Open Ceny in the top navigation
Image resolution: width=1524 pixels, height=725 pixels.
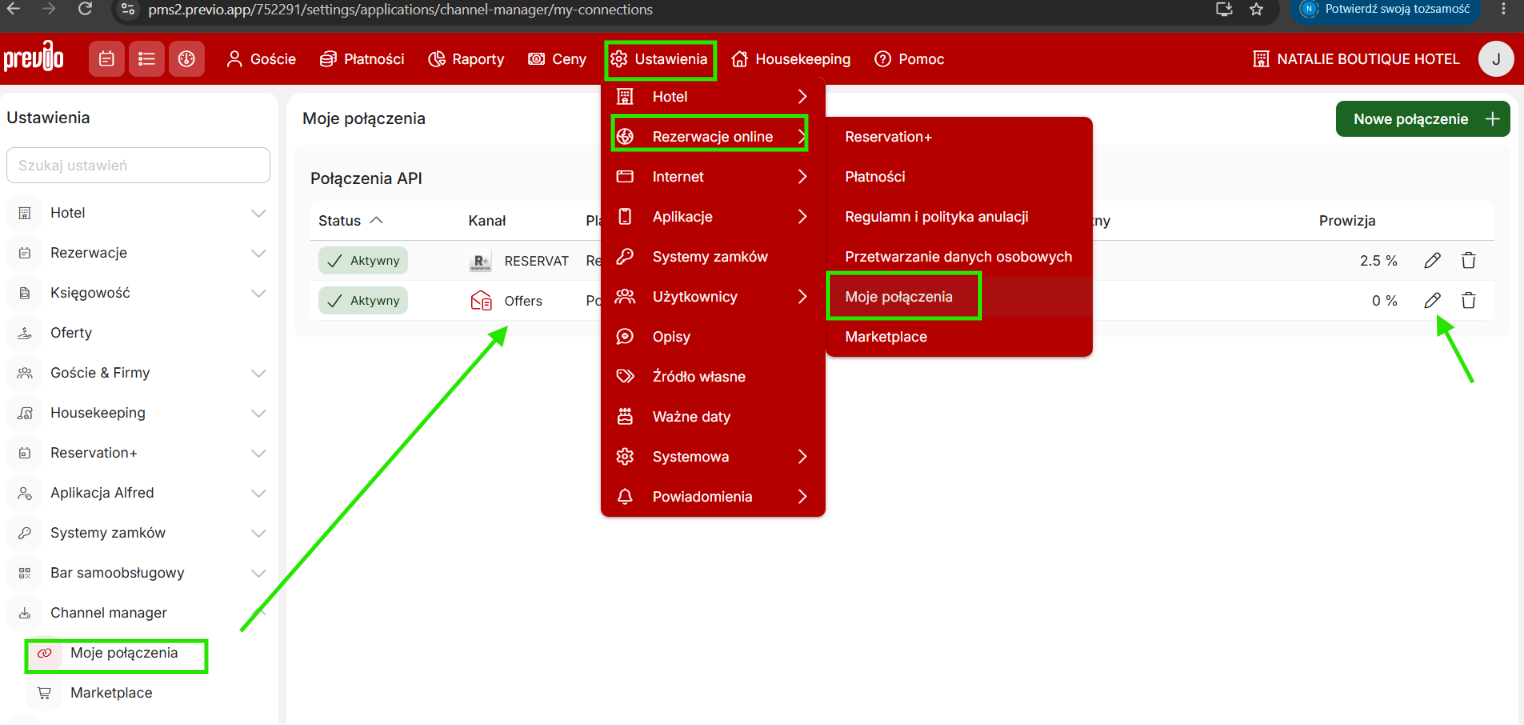pyautogui.click(x=557, y=59)
